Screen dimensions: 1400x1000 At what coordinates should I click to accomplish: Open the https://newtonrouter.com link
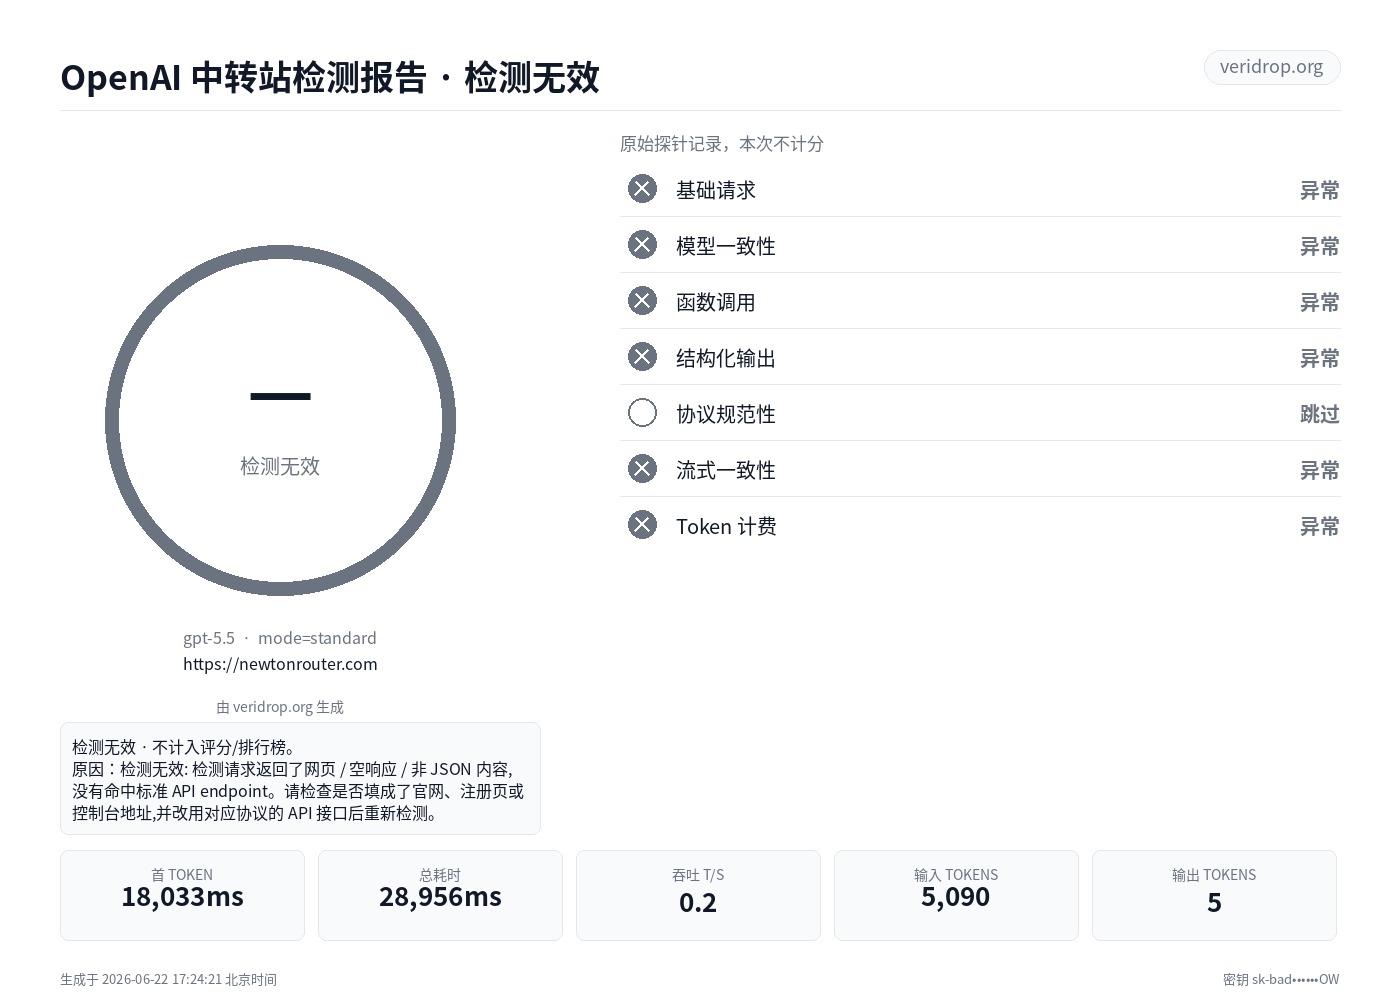click(x=280, y=664)
